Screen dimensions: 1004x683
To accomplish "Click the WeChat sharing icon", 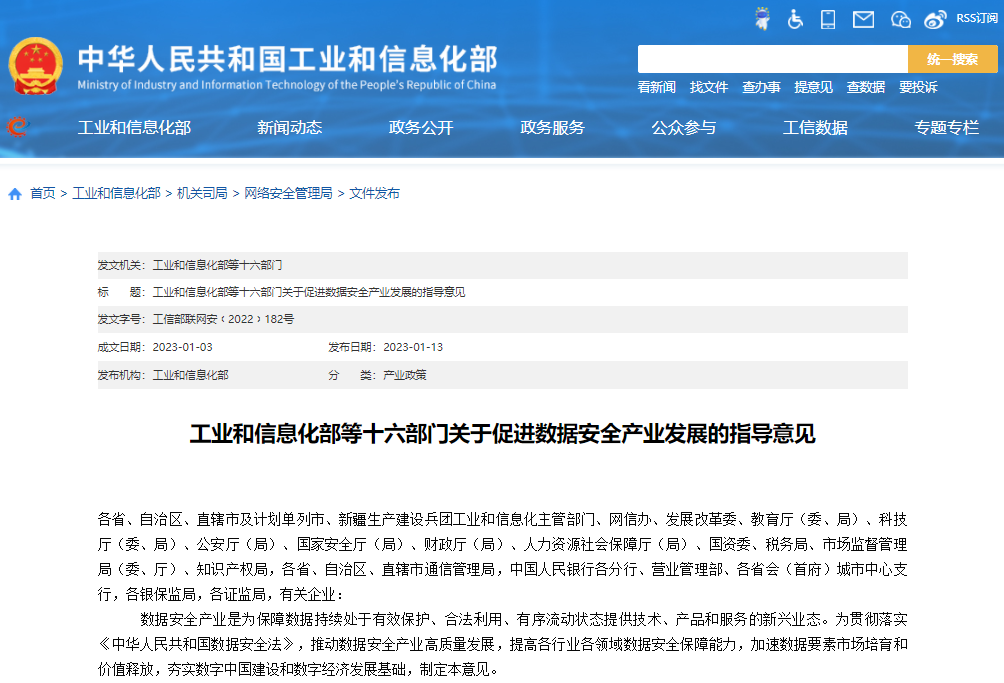I will pyautogui.click(x=899, y=18).
